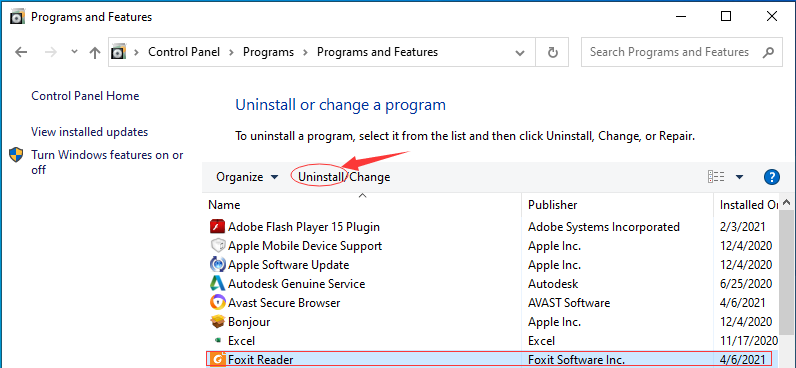Viewport: 796px width, 368px height.
Task: Click Uninstall in the toolbar
Action: (x=320, y=177)
